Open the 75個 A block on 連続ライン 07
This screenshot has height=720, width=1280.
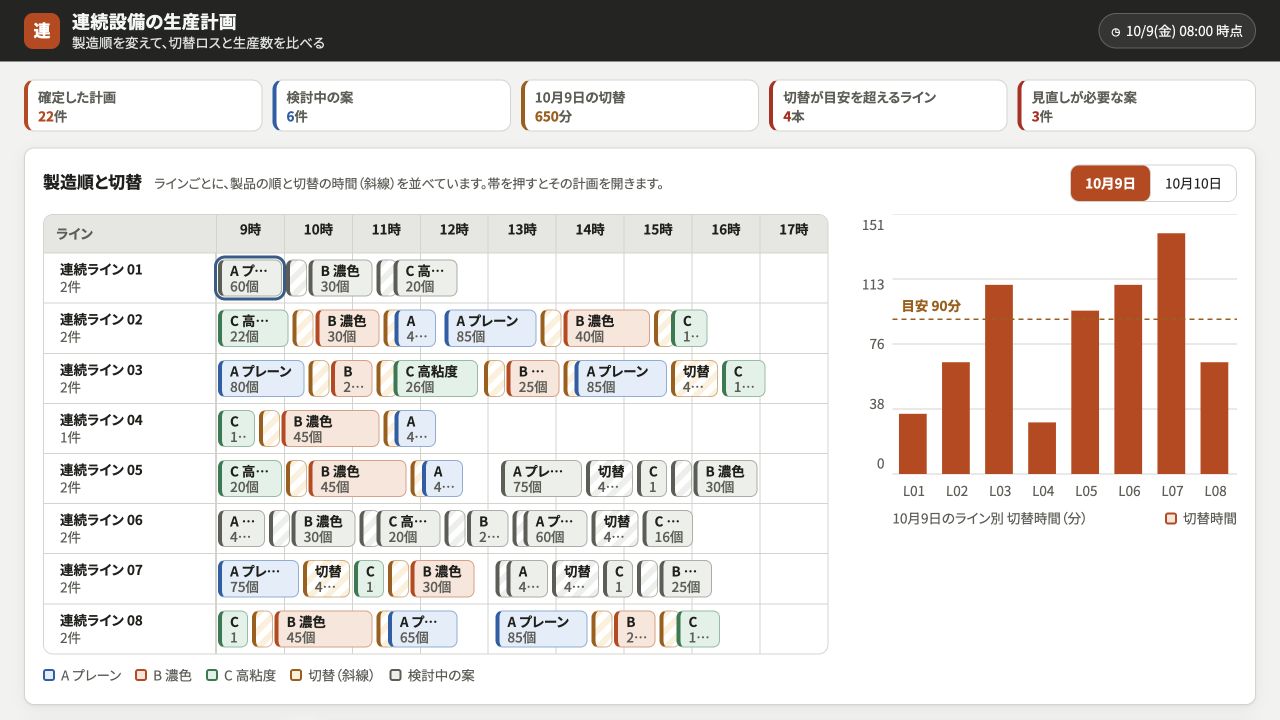click(x=258, y=578)
